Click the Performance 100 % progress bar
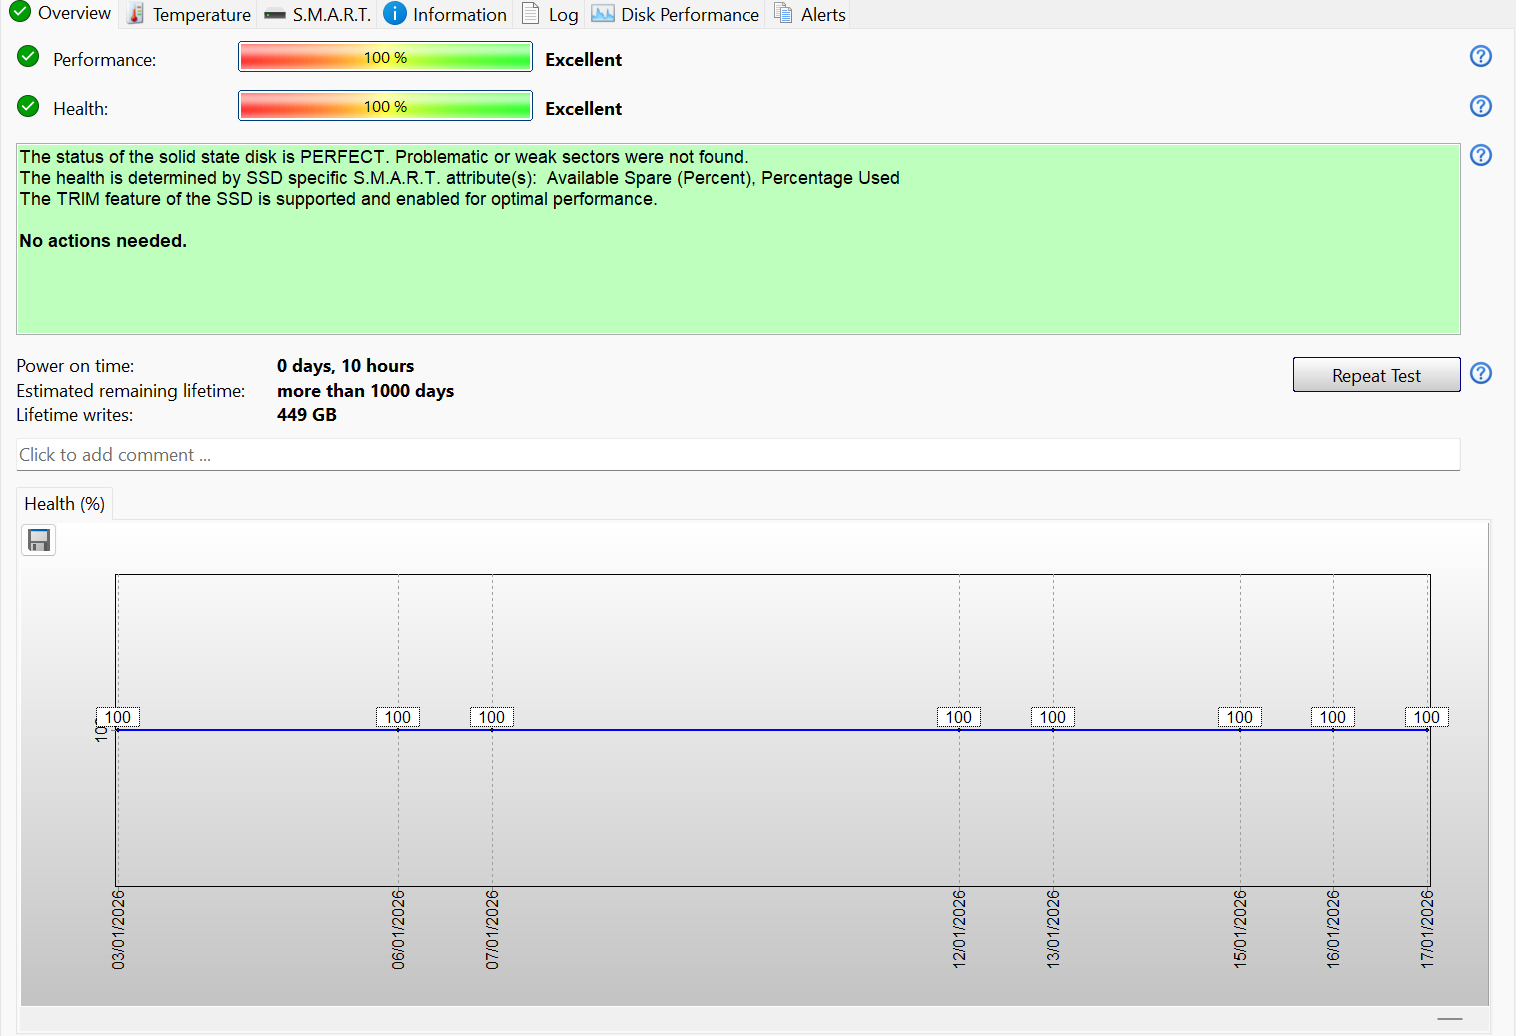Screen dimensions: 1516x1036 (x=385, y=57)
